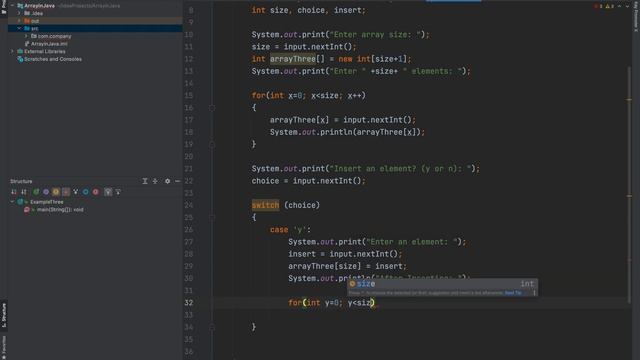Expand External Libraries node
This screenshot has height=360, width=640.
tap(12, 51)
